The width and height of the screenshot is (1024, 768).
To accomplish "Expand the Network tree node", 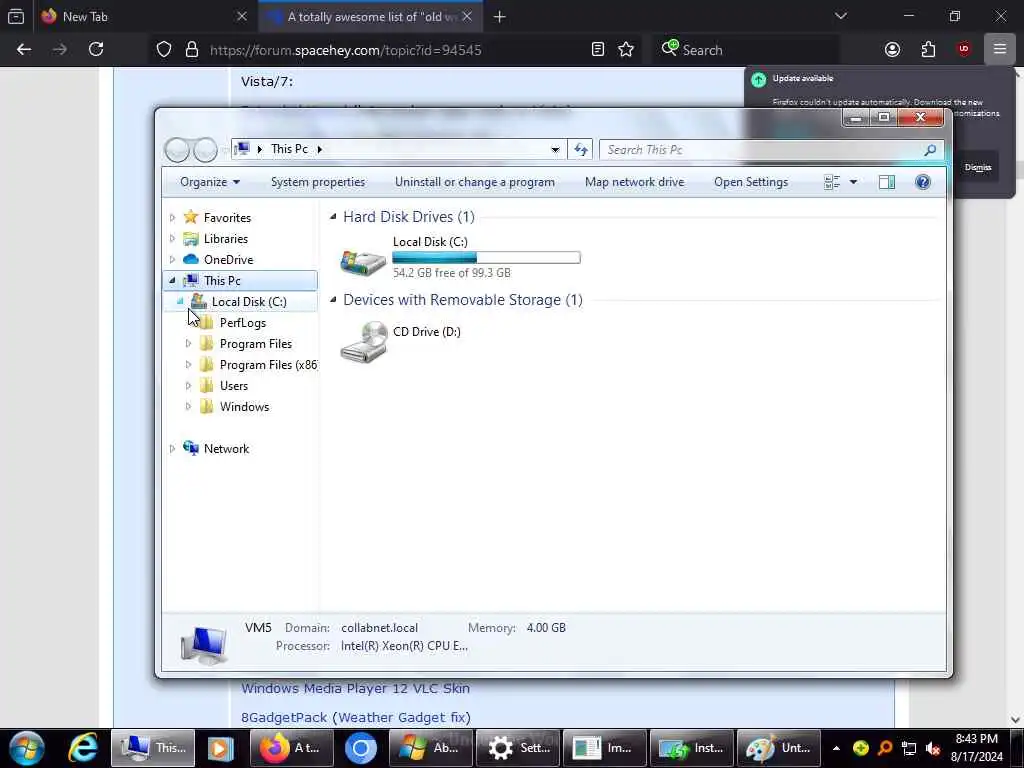I will click(172, 449).
